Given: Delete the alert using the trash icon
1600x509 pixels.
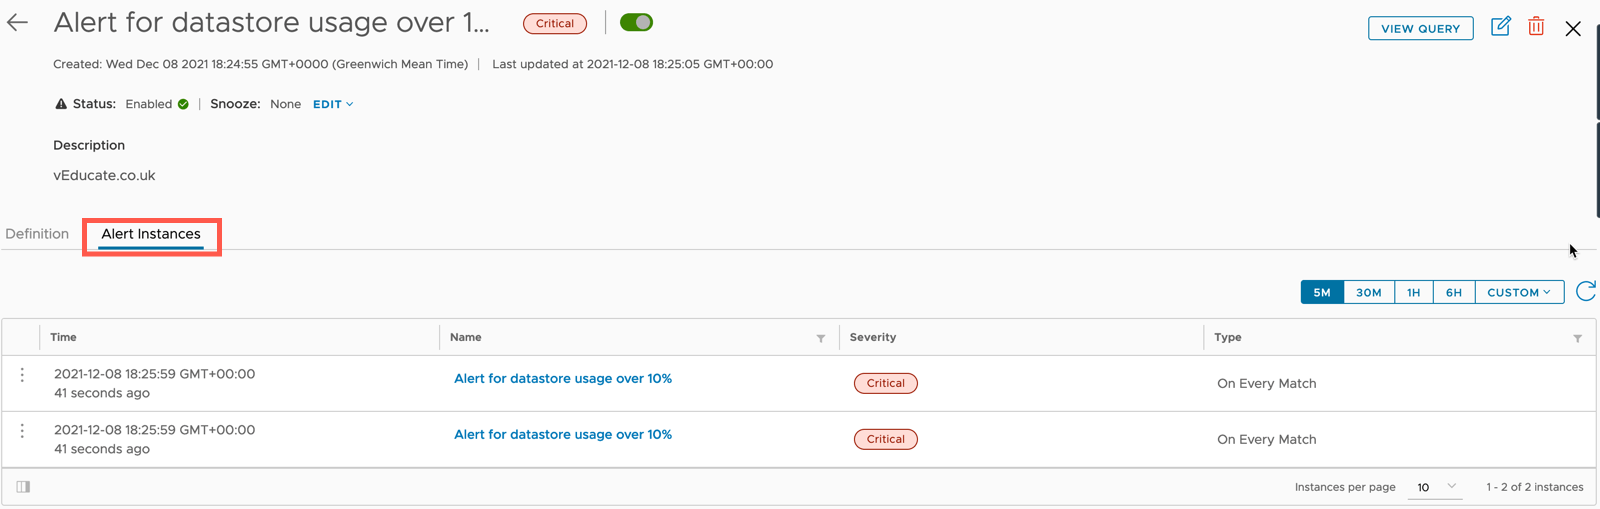Looking at the screenshot, I should pyautogui.click(x=1536, y=27).
